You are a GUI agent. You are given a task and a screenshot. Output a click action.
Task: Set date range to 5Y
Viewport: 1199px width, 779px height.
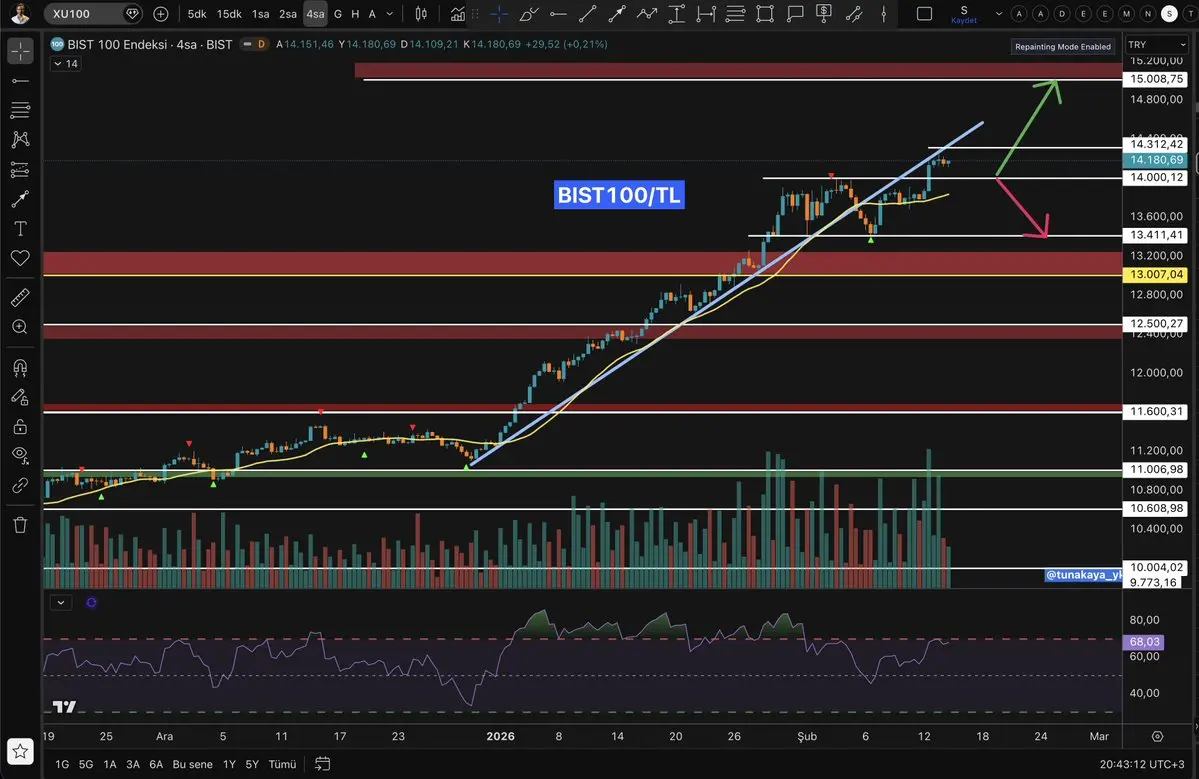252,764
